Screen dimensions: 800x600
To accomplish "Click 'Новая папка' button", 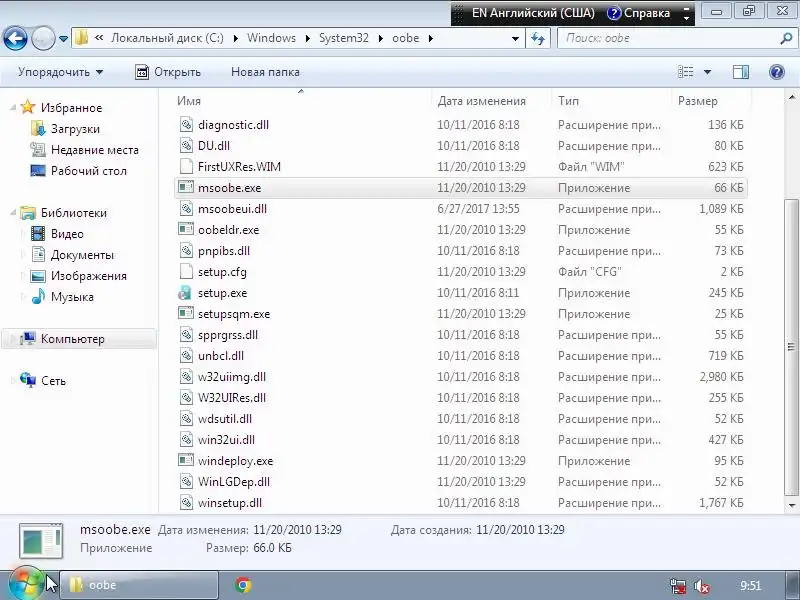I will [x=265, y=72].
